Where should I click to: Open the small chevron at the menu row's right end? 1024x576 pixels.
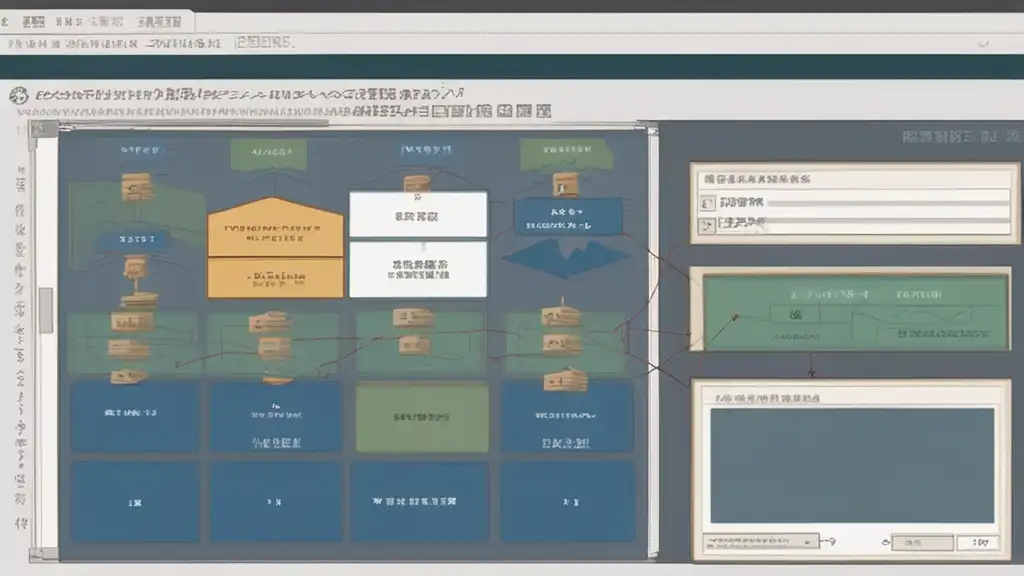983,44
